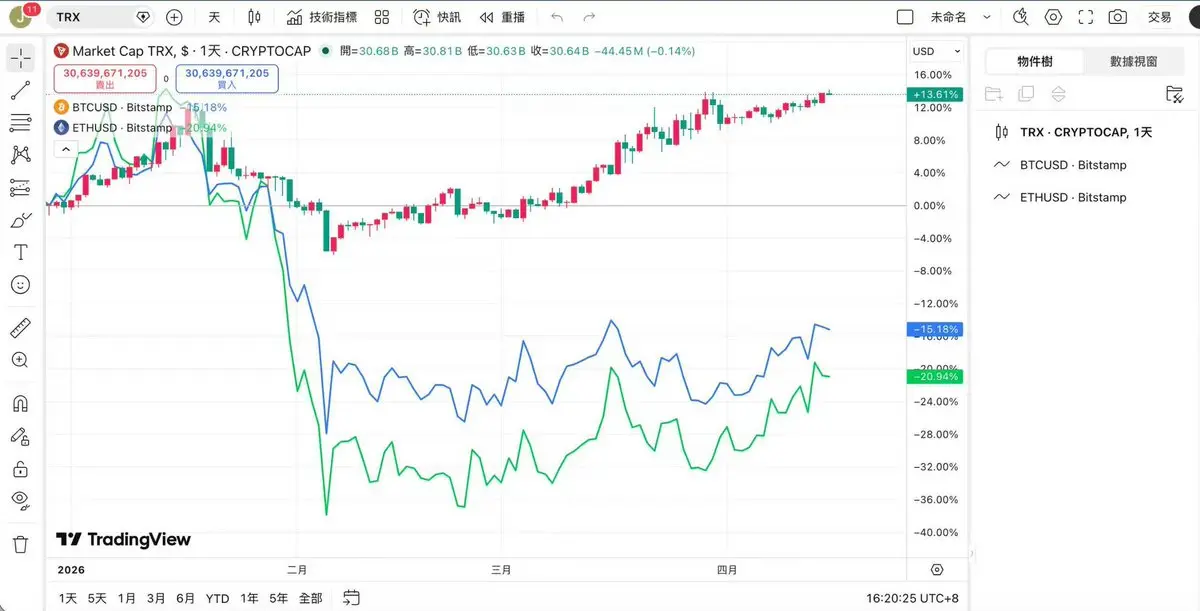1200x611 pixels.
Task: Collapse the chart legend with chevron
Action: 65,149
